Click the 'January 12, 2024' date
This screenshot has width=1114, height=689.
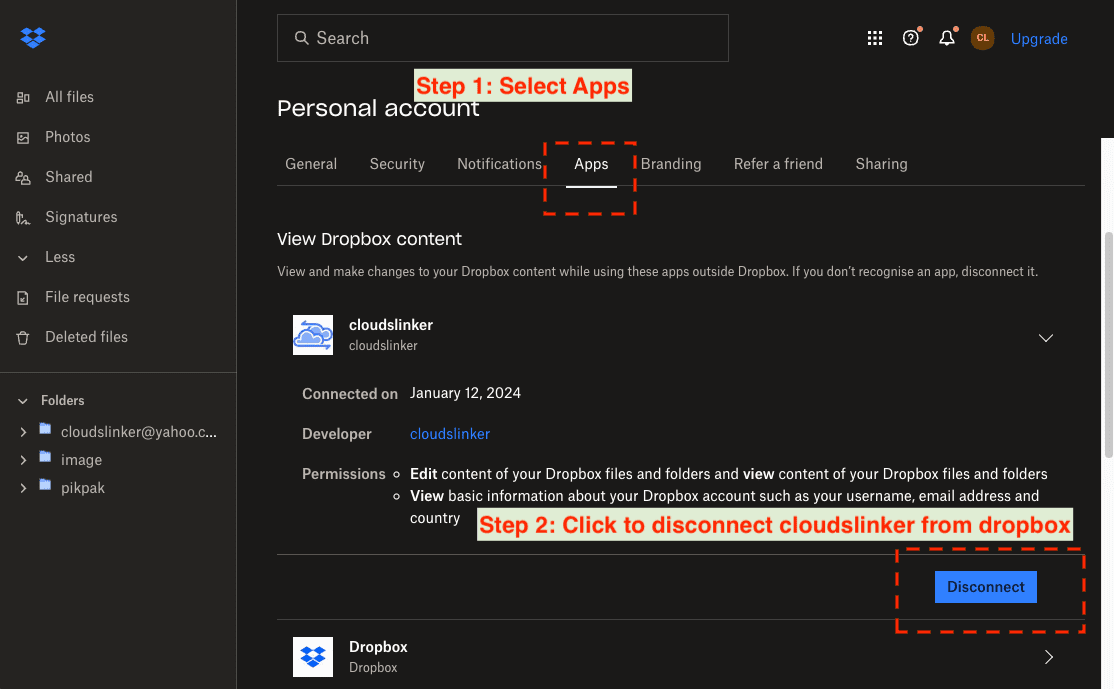pos(465,394)
